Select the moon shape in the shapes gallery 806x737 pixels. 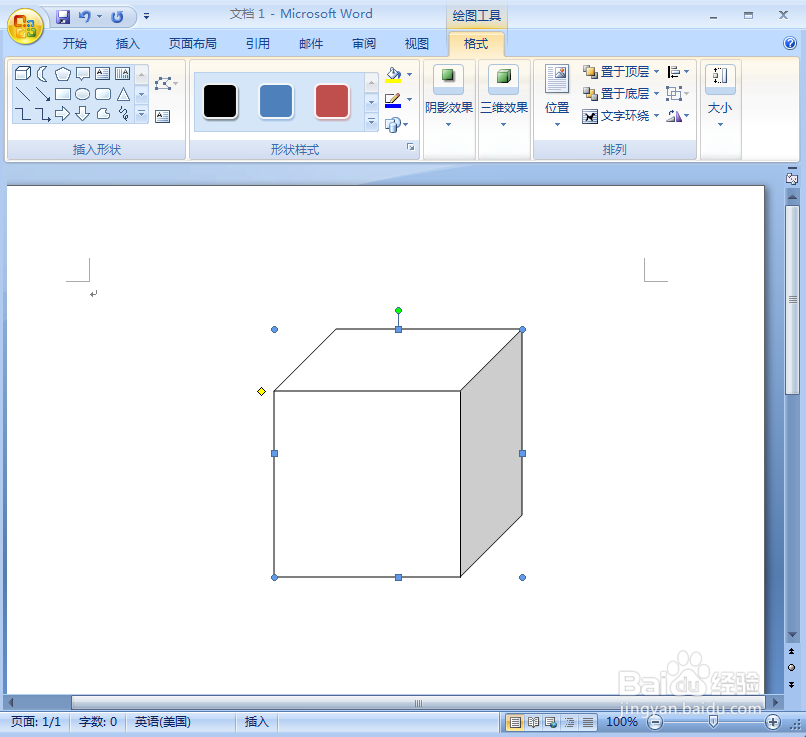[43, 73]
